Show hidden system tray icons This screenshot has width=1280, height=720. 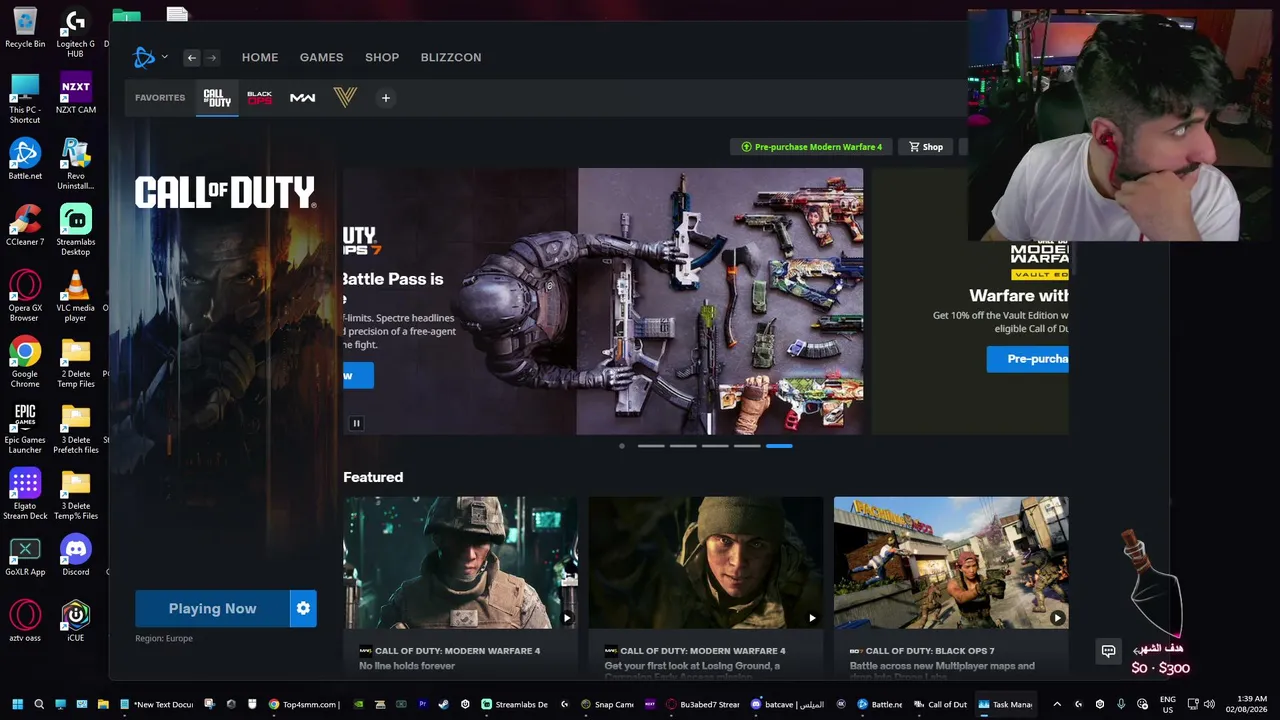pos(1057,704)
